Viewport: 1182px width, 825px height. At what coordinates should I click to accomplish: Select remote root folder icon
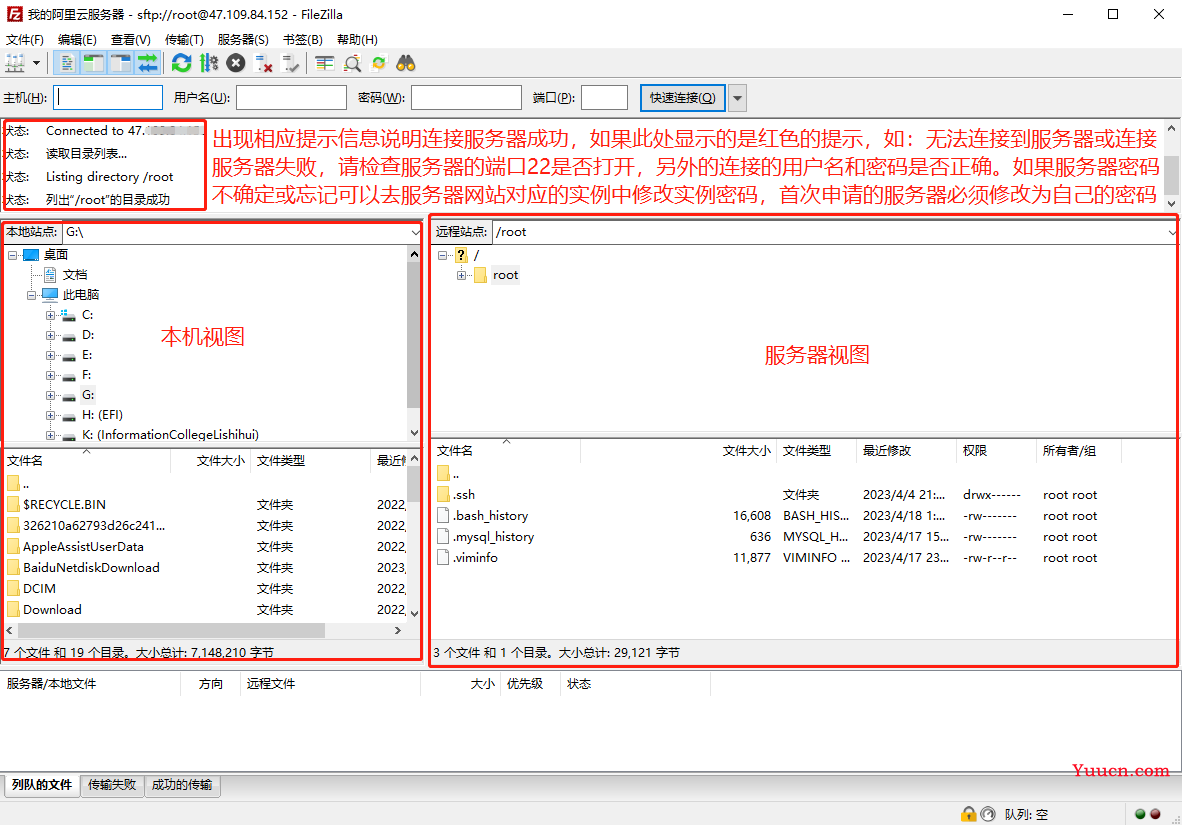pyautogui.click(x=480, y=275)
